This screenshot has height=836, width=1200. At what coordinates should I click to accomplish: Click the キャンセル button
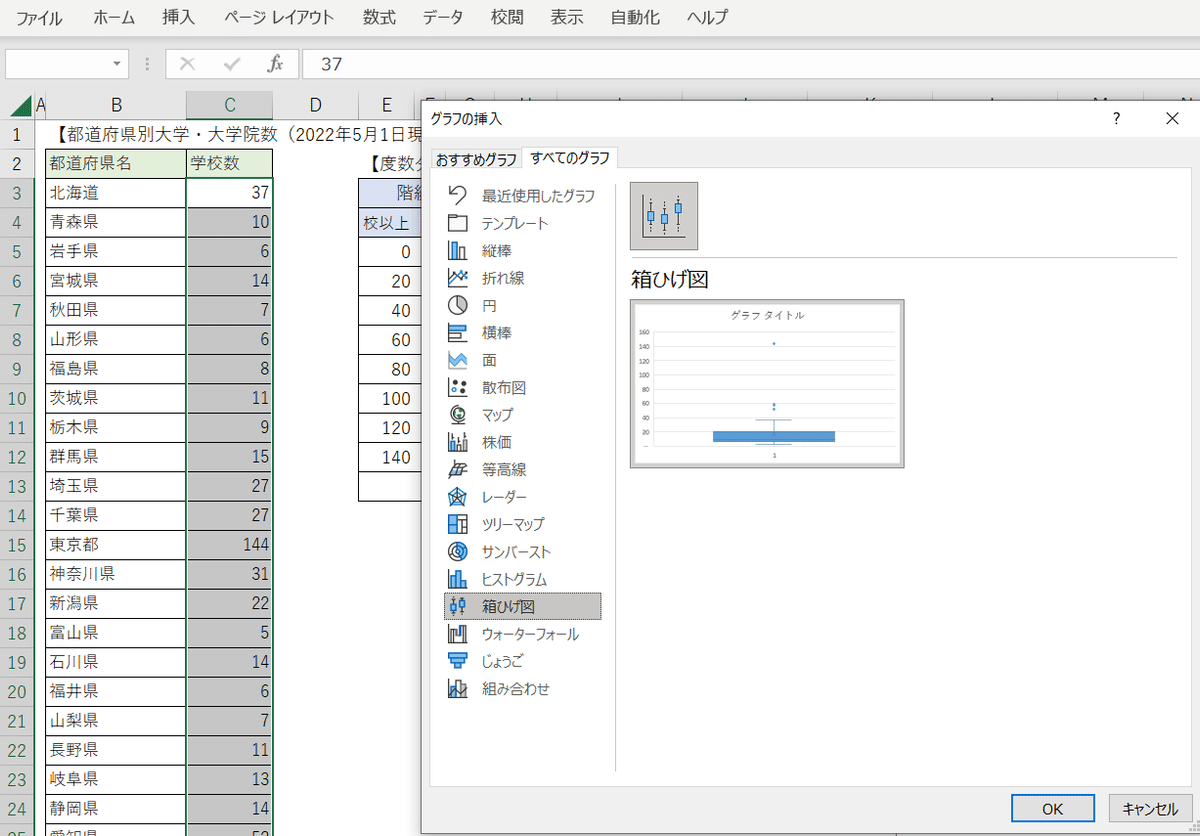(1150, 808)
